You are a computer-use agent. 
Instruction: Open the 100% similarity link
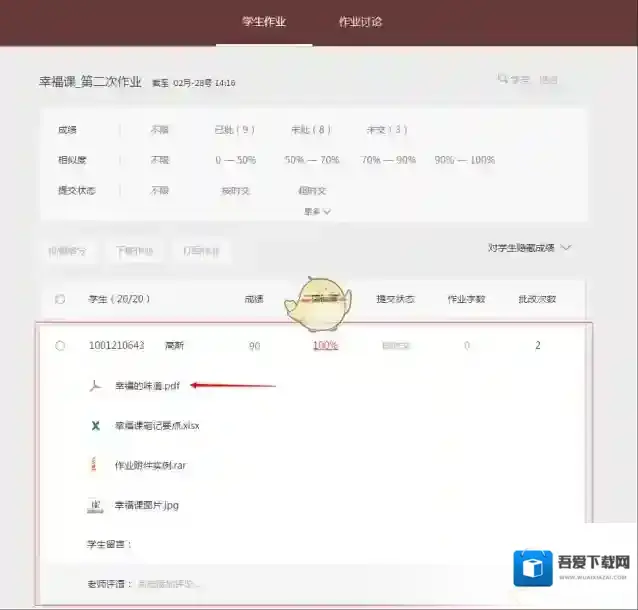pos(325,345)
